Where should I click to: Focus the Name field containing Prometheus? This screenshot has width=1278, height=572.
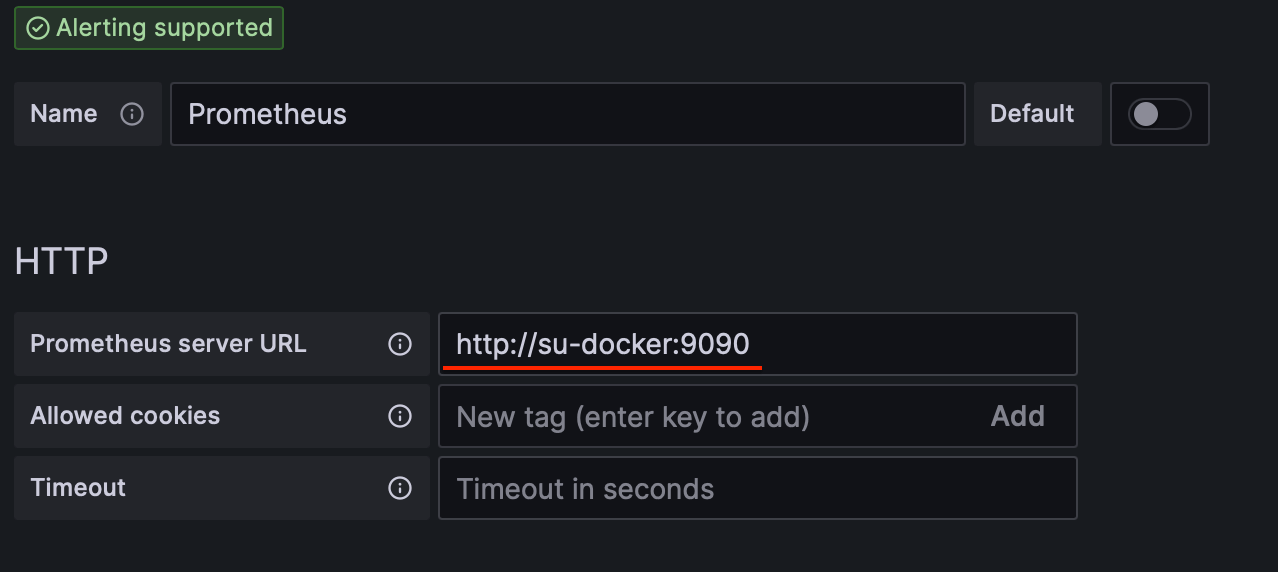[x=567, y=114]
